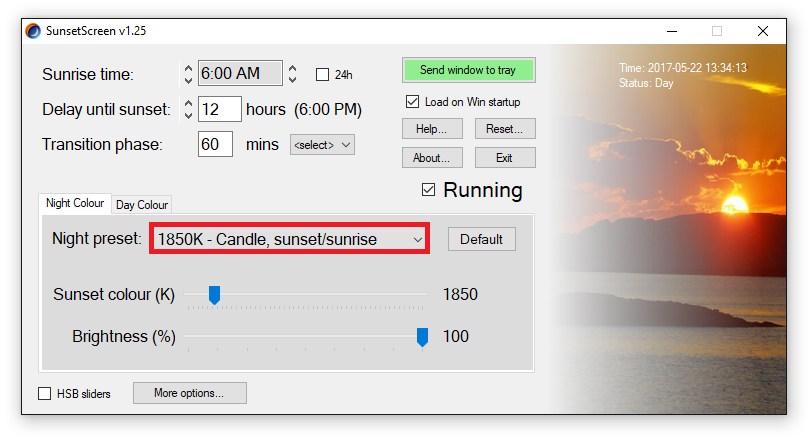Decrease delay until sunset hours stepper
The height and width of the screenshot is (438, 809).
click(188, 115)
